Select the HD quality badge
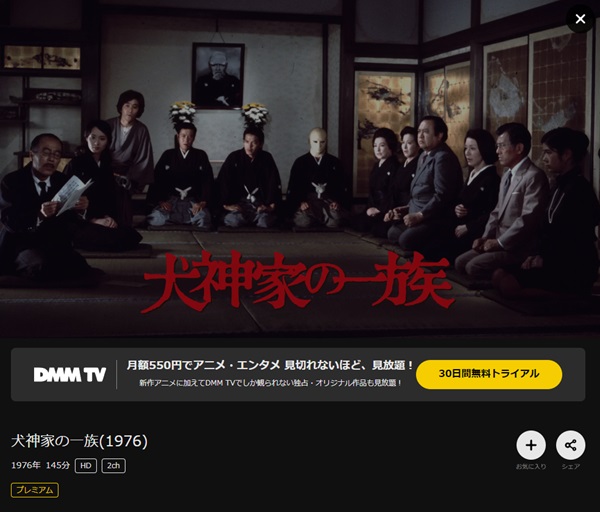The height and width of the screenshot is (512, 600). [86, 466]
